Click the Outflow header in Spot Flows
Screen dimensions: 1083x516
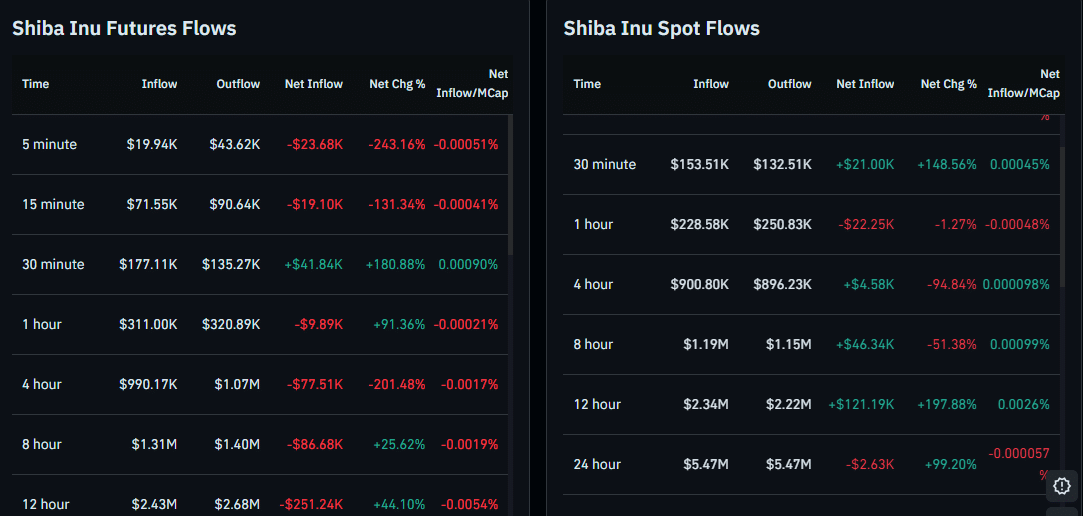click(790, 84)
